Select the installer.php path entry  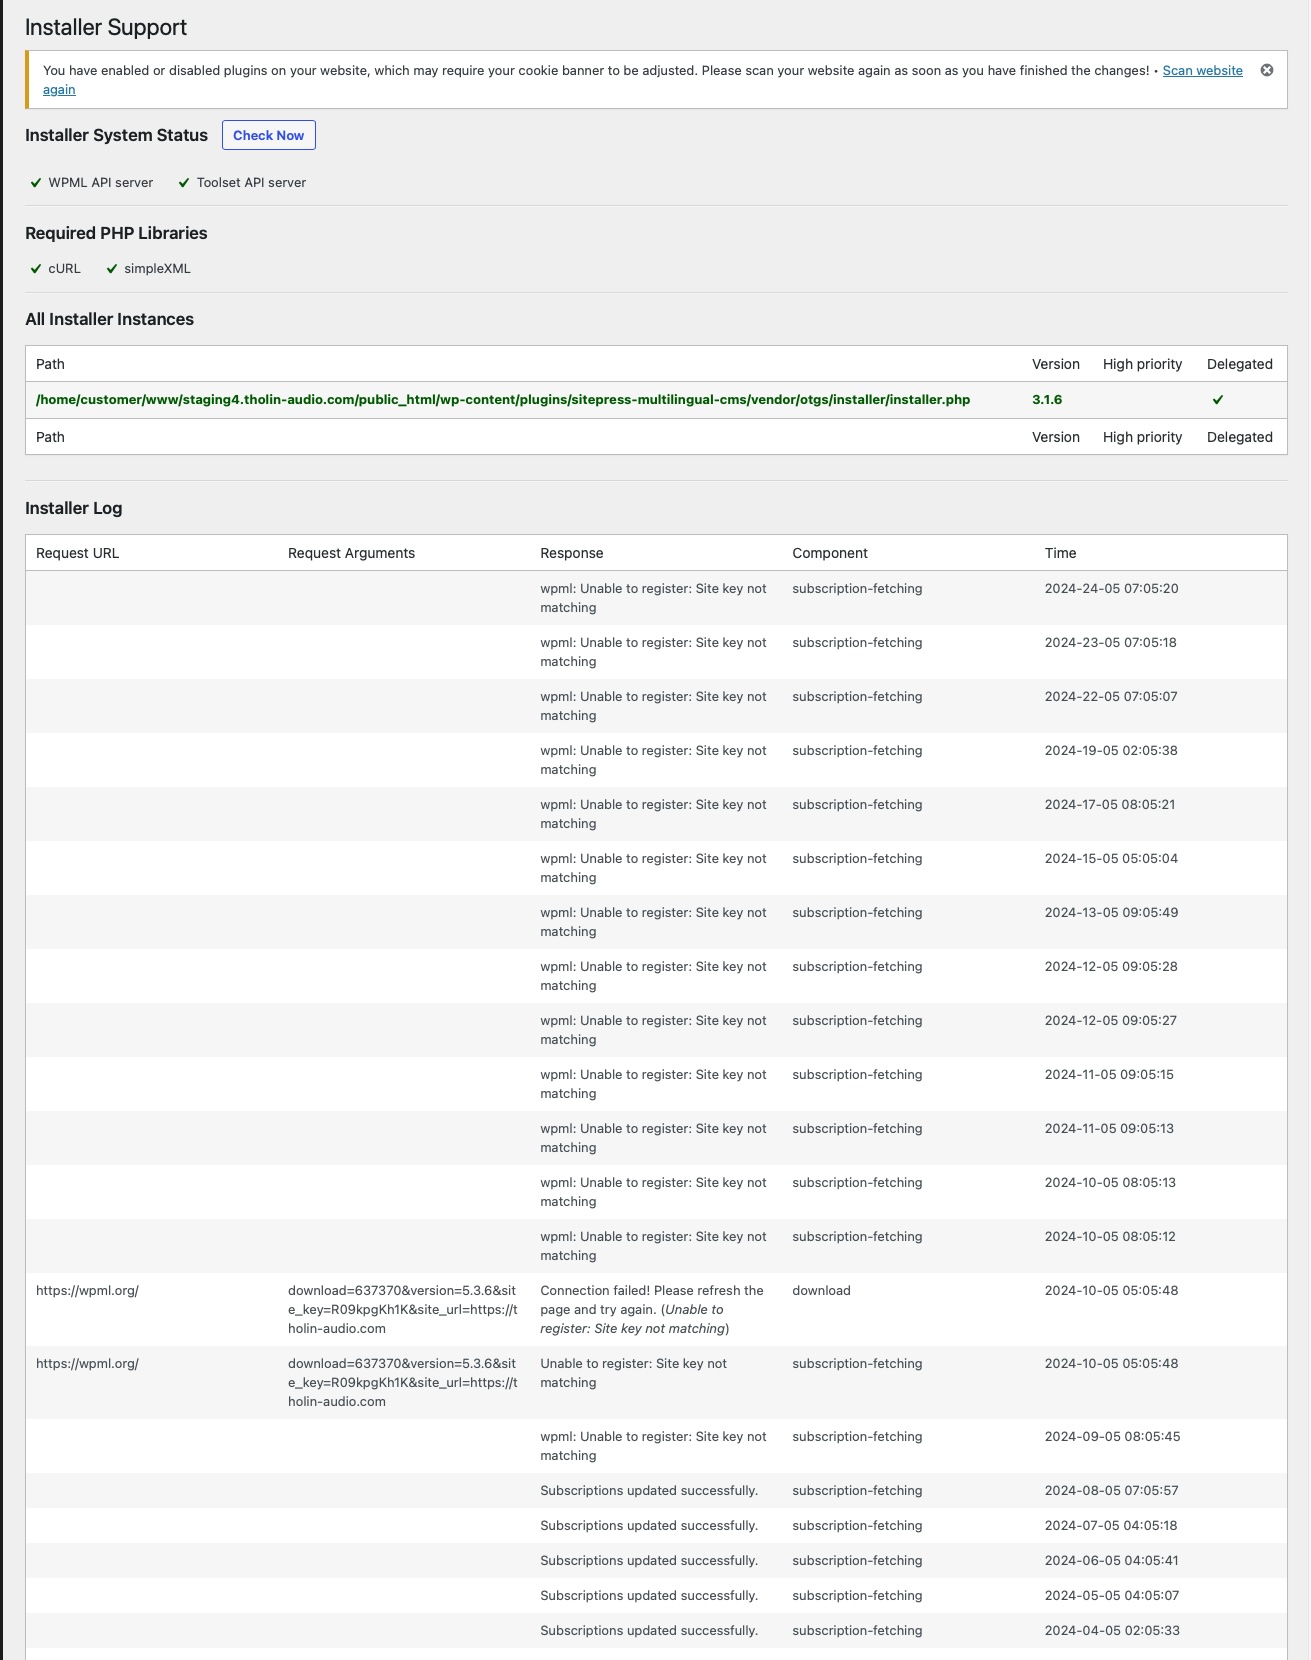[x=502, y=400]
